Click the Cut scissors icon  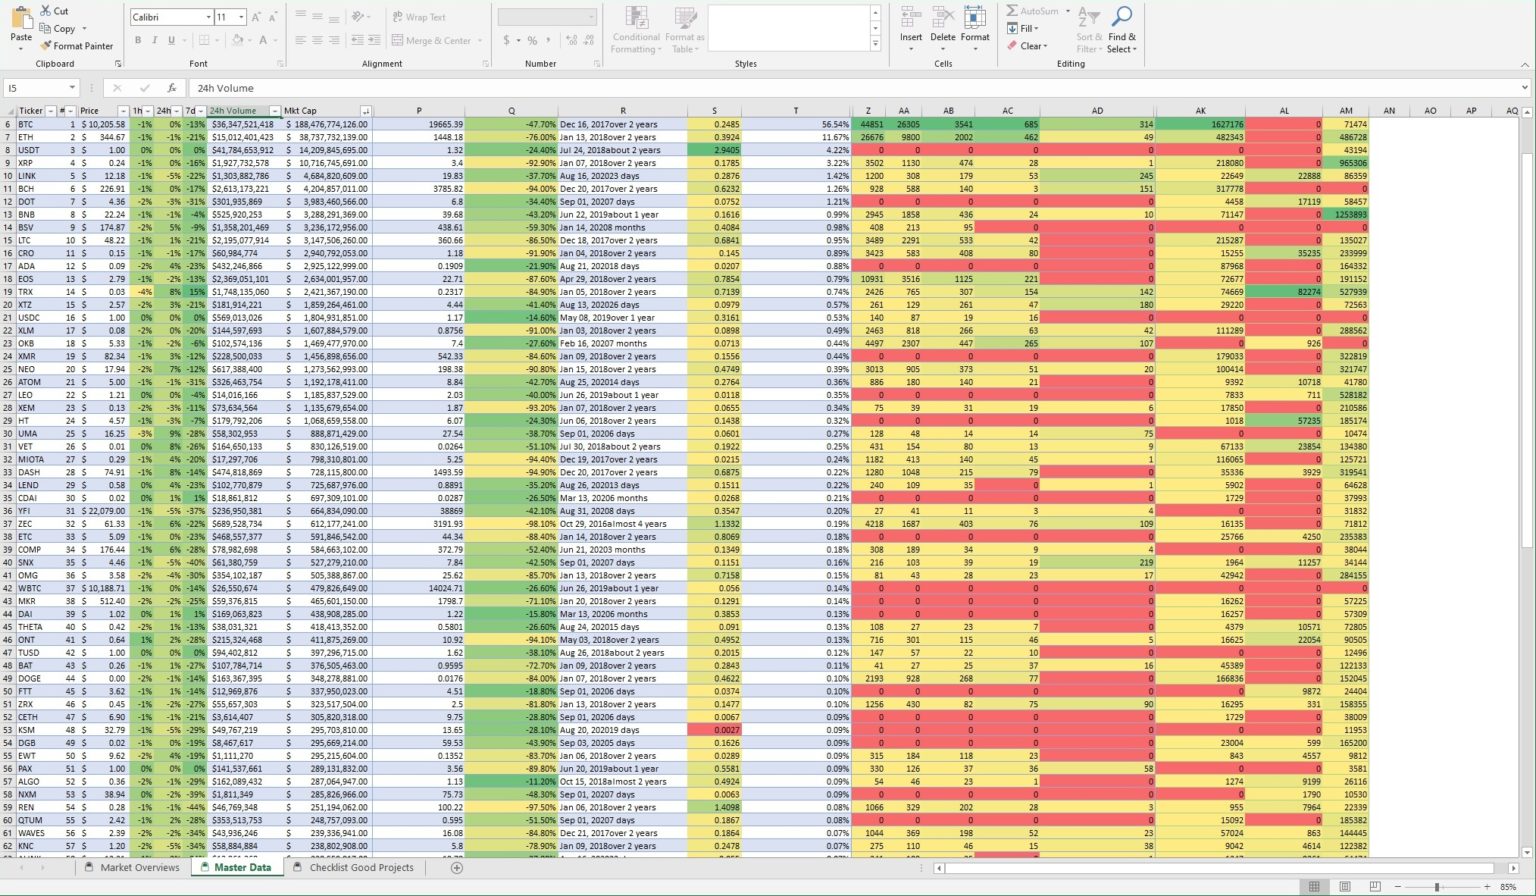[x=45, y=11]
